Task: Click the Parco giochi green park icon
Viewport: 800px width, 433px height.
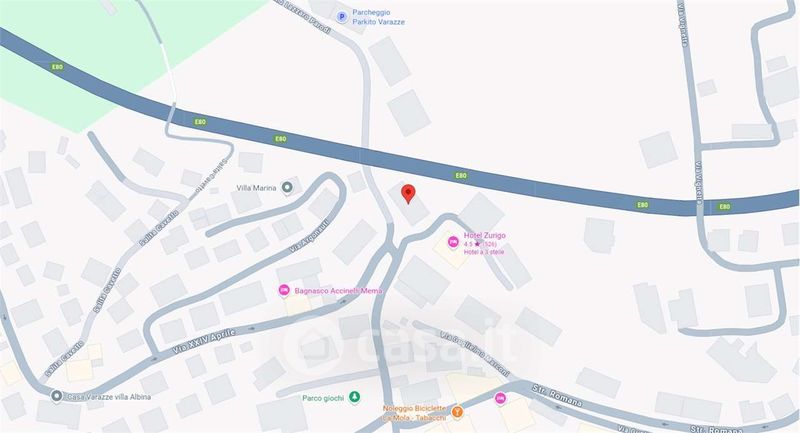Action: pyautogui.click(x=354, y=397)
